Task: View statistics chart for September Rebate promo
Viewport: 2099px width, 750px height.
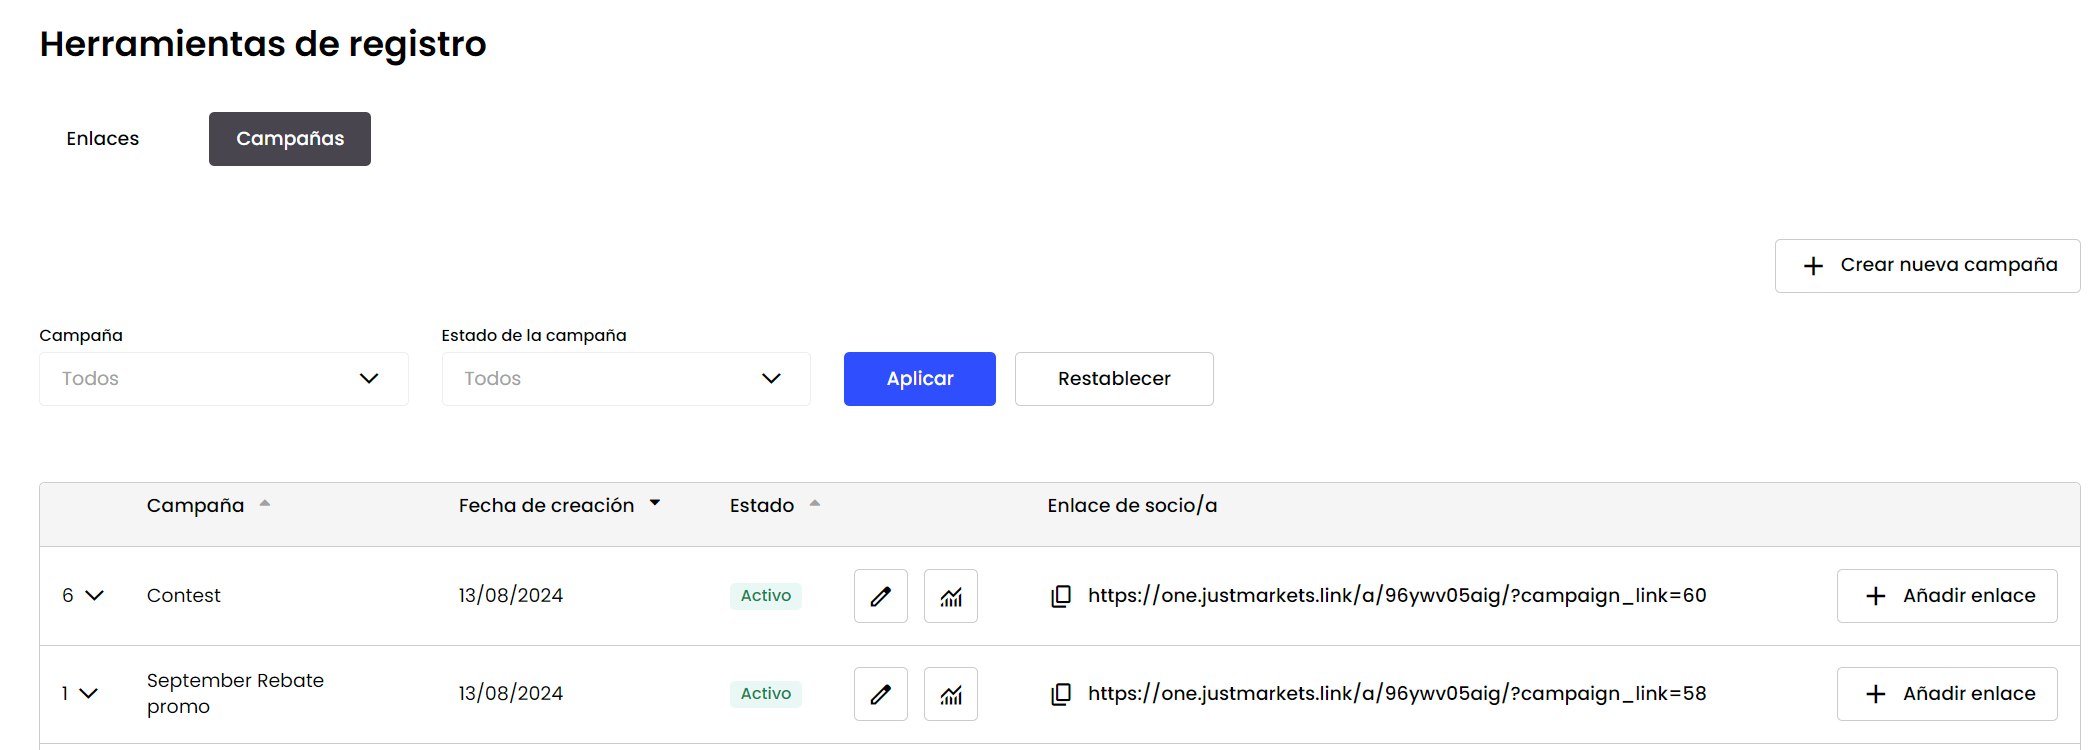Action: pos(950,694)
